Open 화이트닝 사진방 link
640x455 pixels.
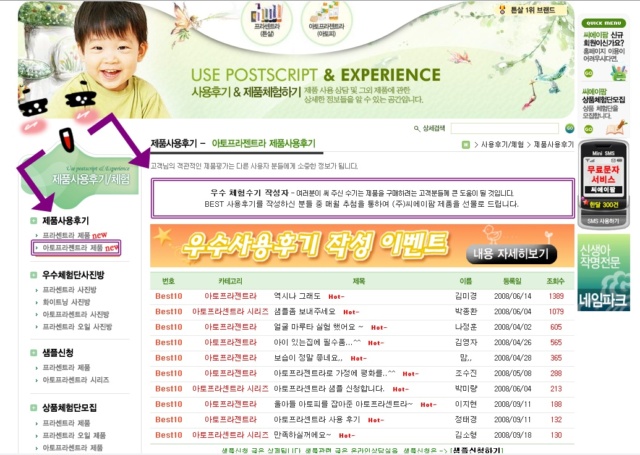coord(66,302)
